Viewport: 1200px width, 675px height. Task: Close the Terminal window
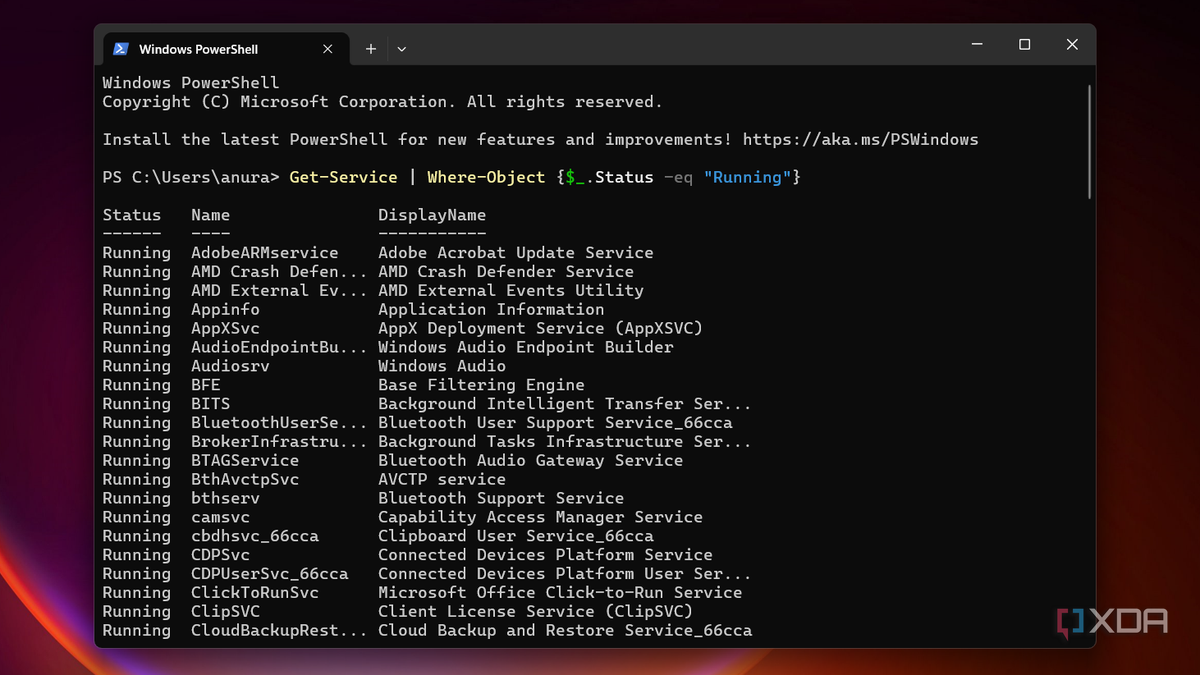1072,45
